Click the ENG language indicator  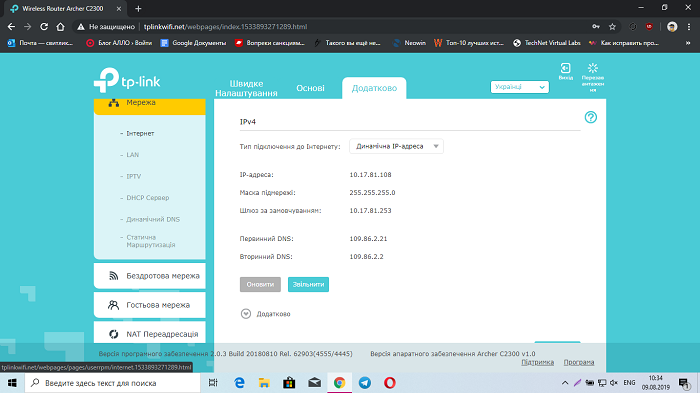click(629, 383)
